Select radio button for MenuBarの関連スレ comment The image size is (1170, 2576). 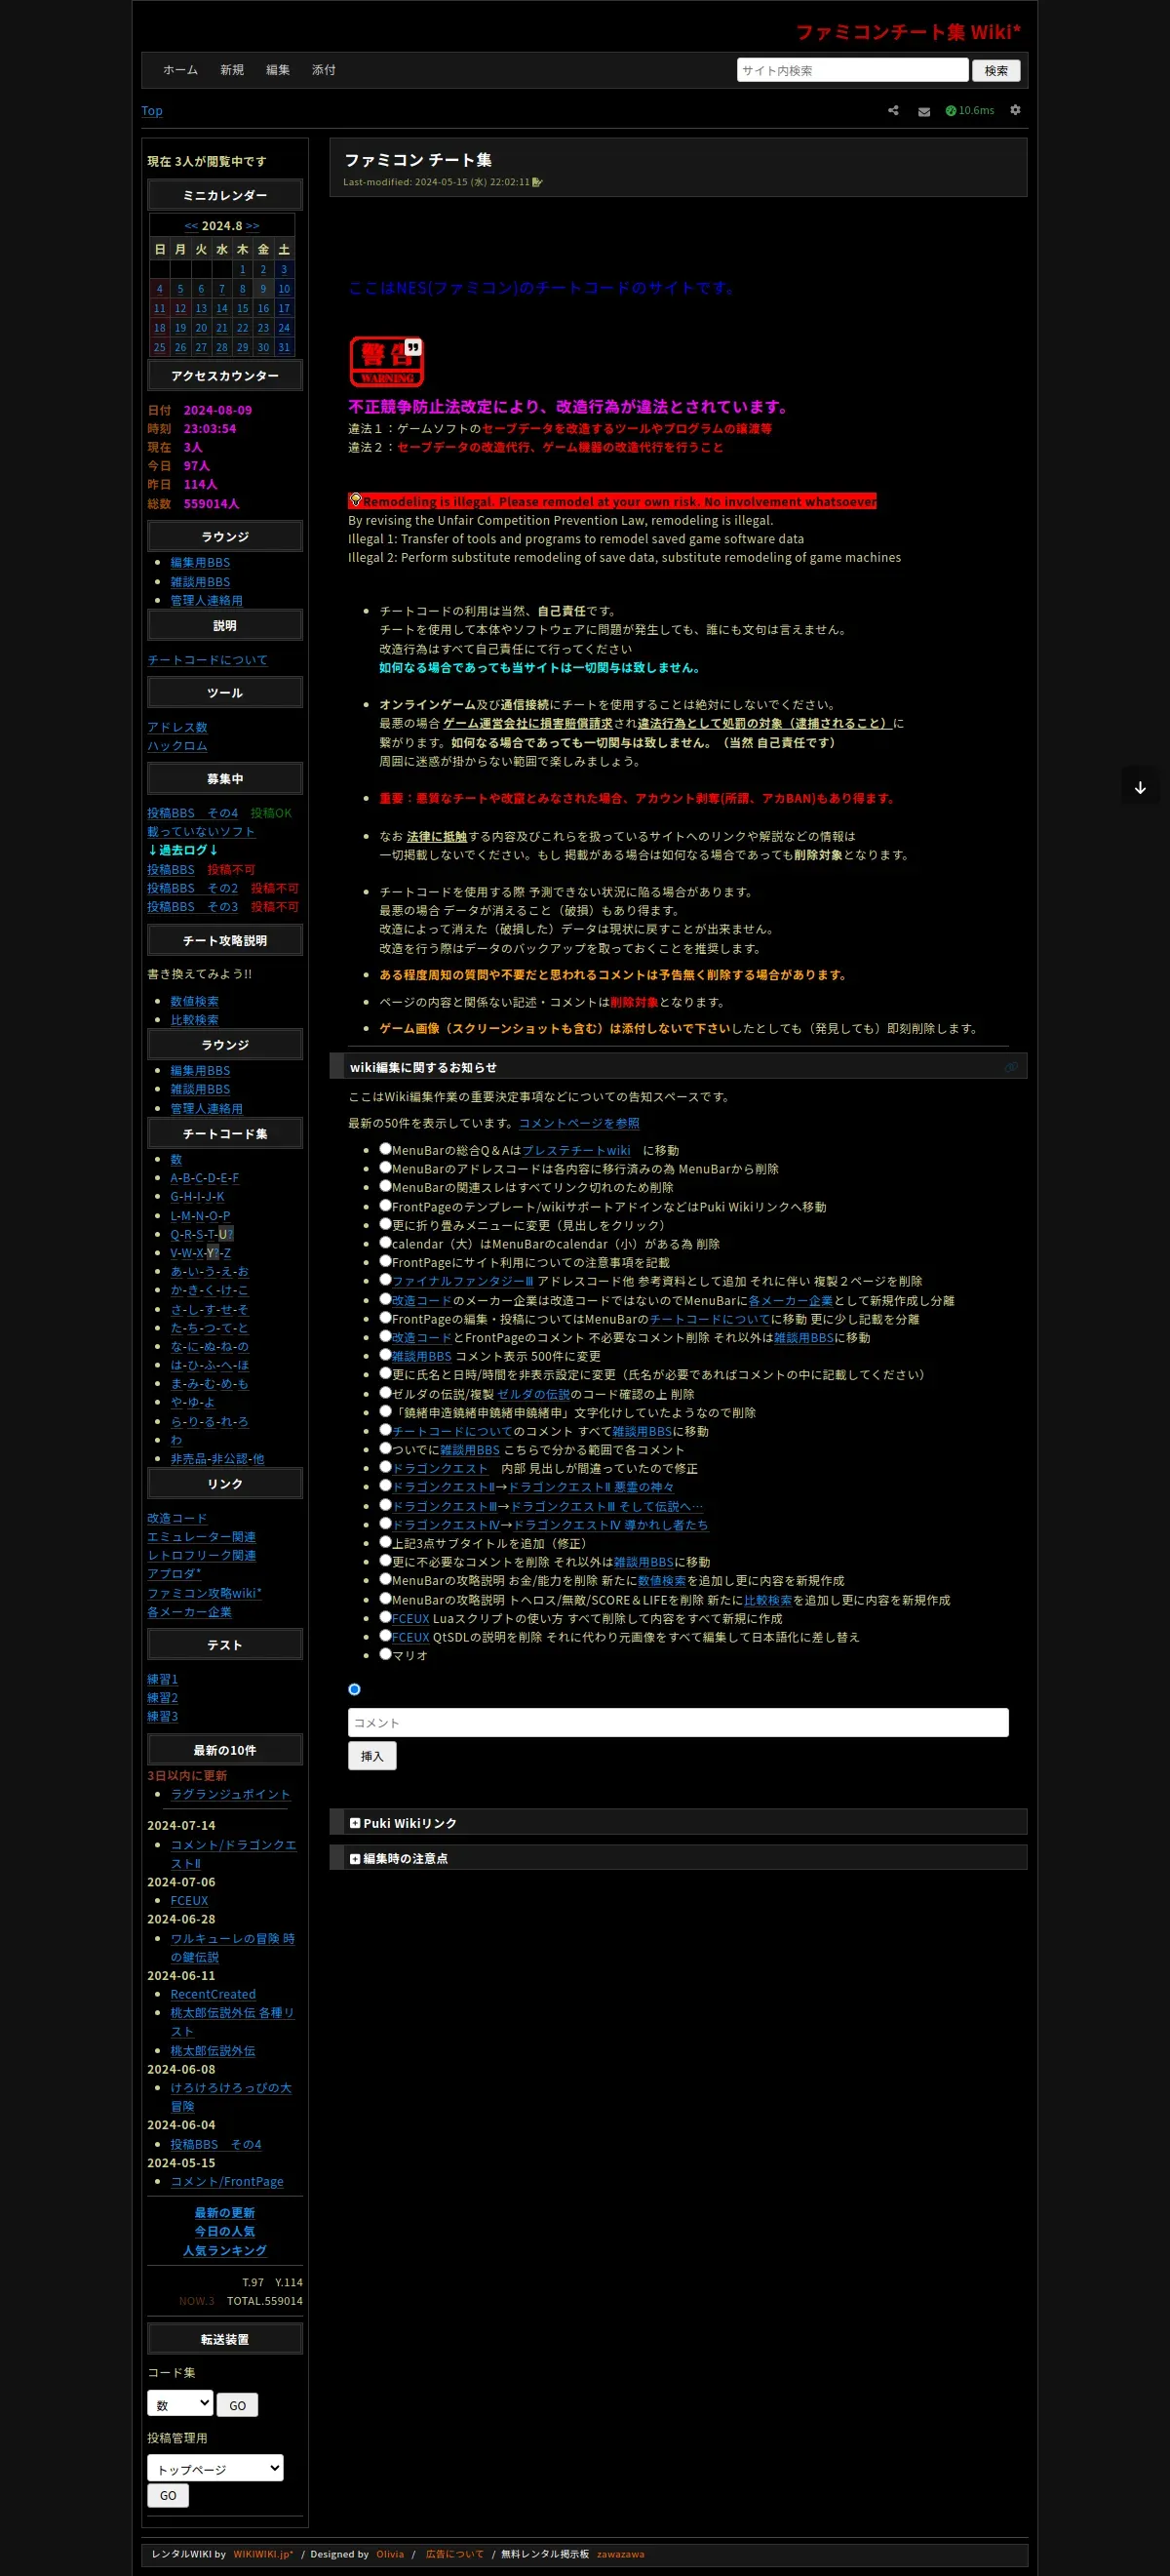[x=385, y=1186]
